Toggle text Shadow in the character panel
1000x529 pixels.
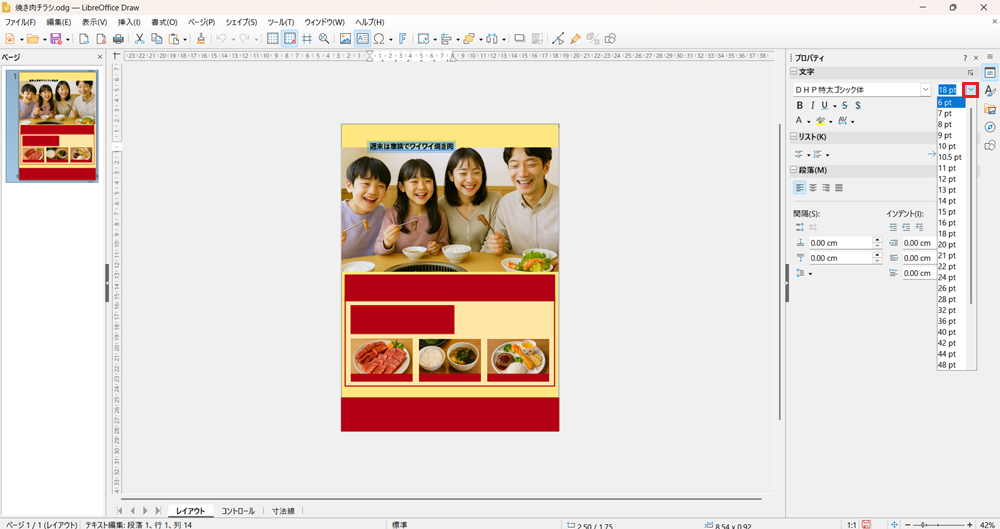[x=858, y=105]
